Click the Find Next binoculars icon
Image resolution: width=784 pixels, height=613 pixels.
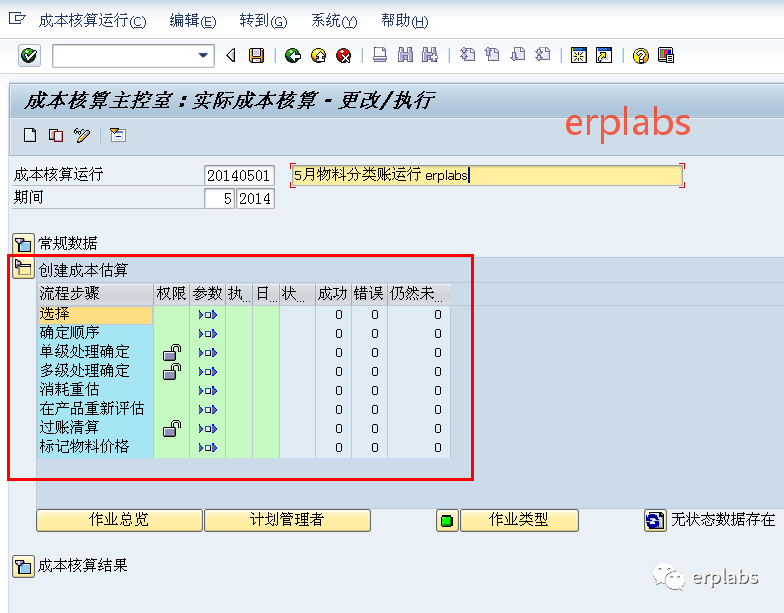430,55
